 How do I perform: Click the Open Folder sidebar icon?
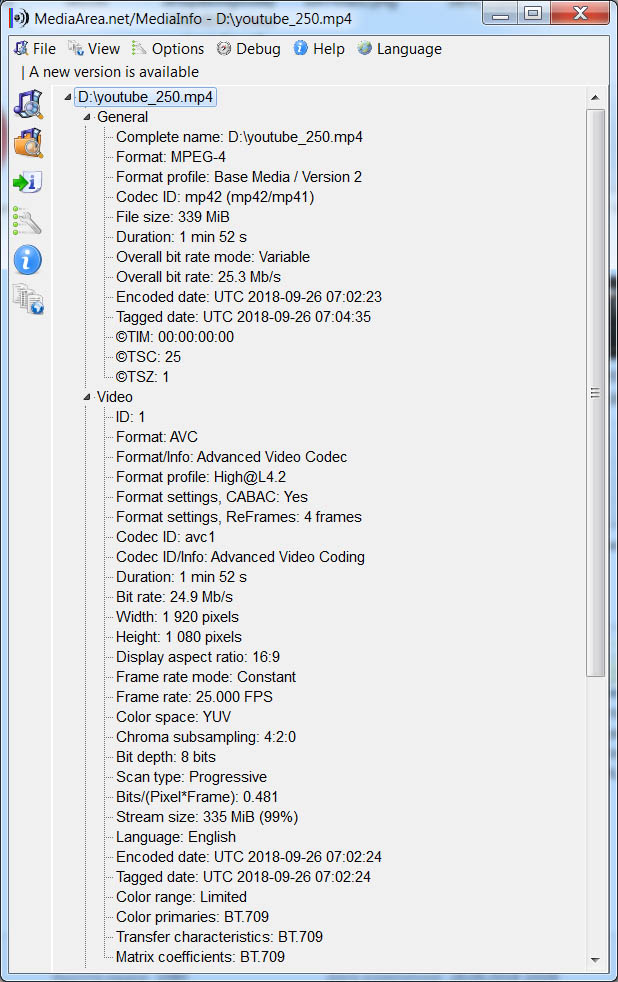click(x=29, y=143)
